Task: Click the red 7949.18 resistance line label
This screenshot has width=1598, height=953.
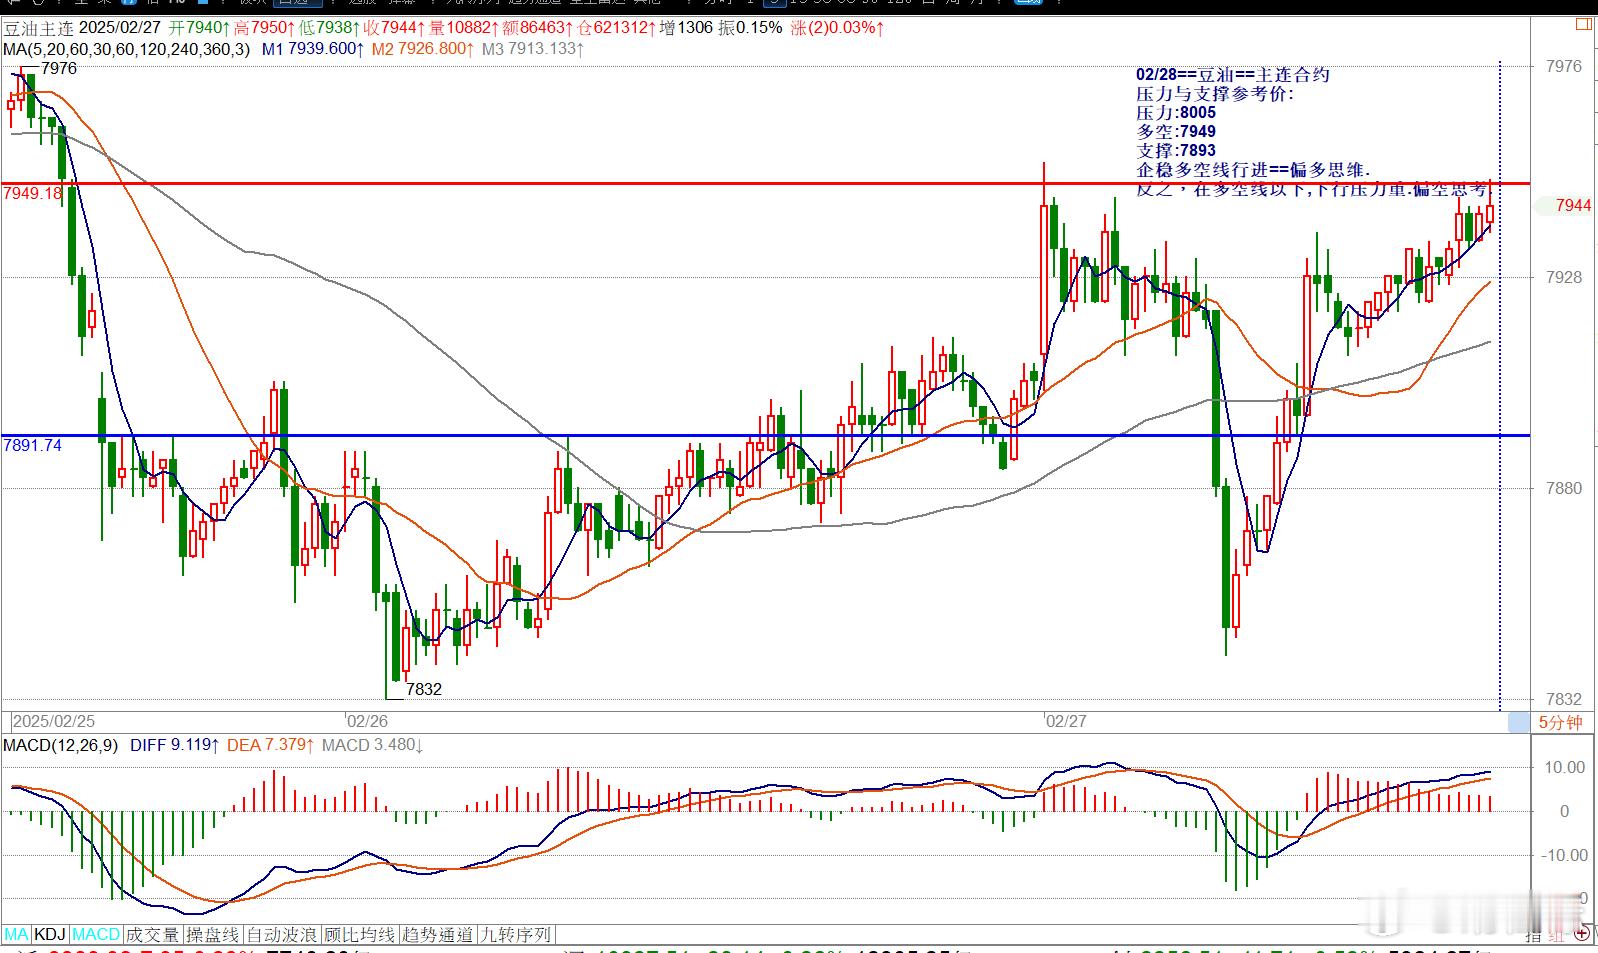Action: [33, 193]
